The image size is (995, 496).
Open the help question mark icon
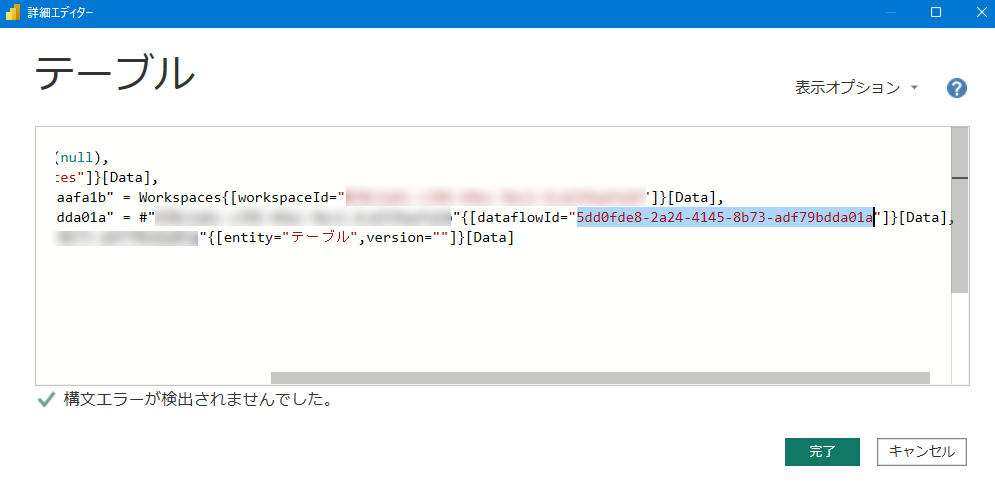(x=956, y=88)
